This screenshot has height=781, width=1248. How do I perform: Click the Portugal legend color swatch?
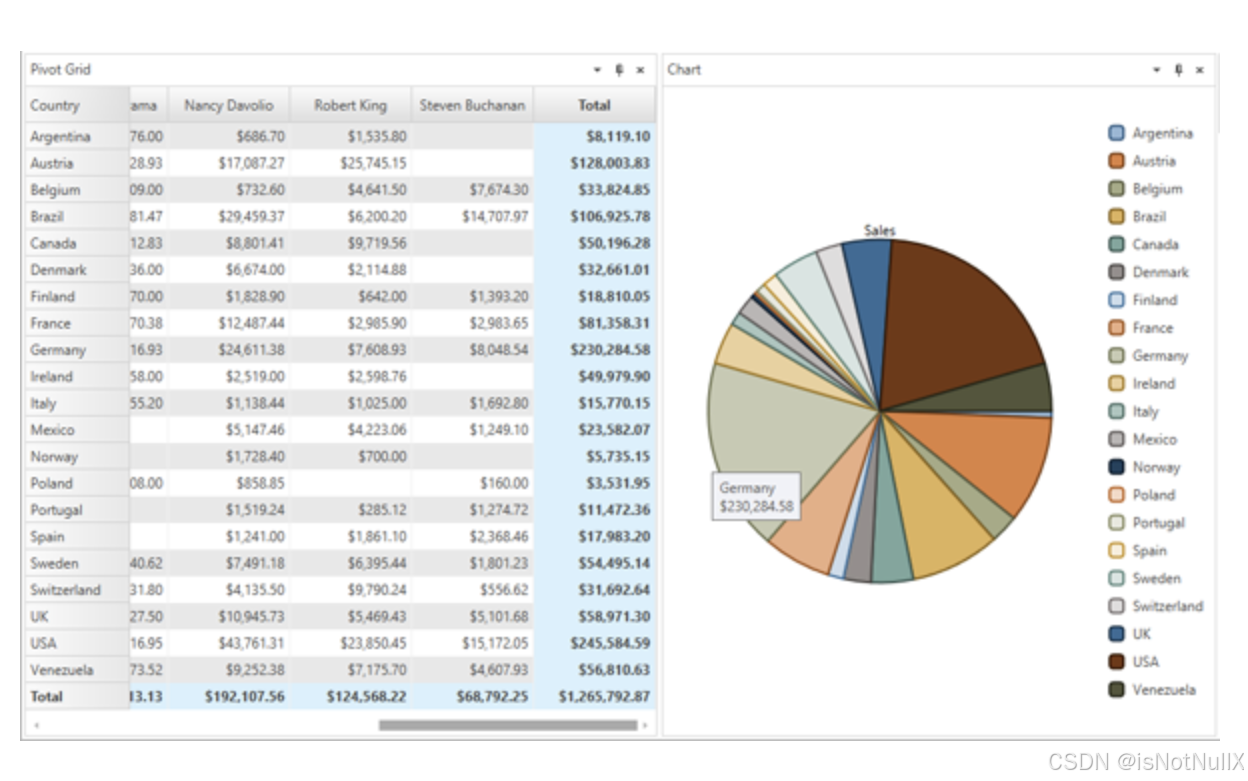point(1117,522)
